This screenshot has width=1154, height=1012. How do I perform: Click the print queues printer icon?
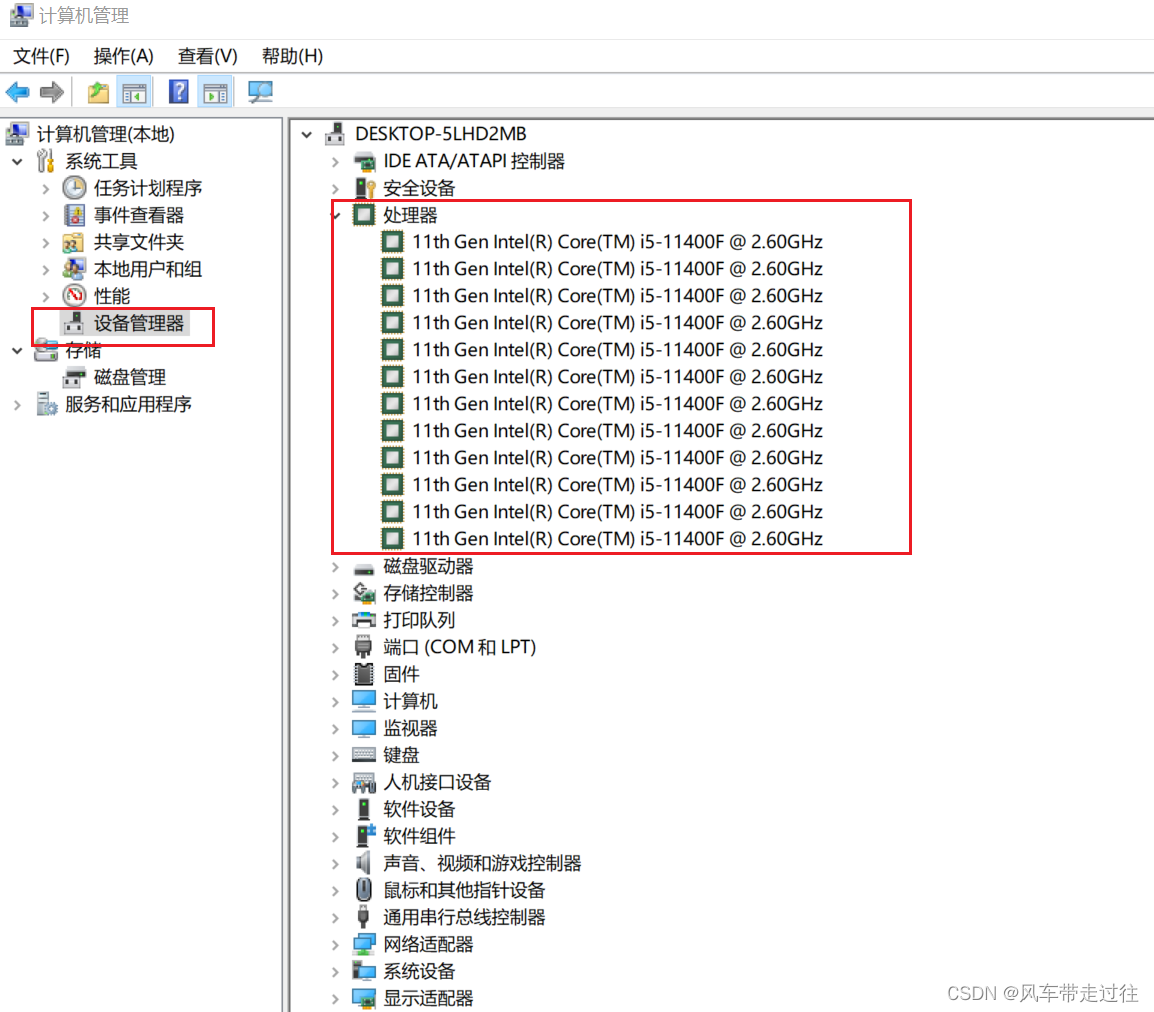(364, 620)
